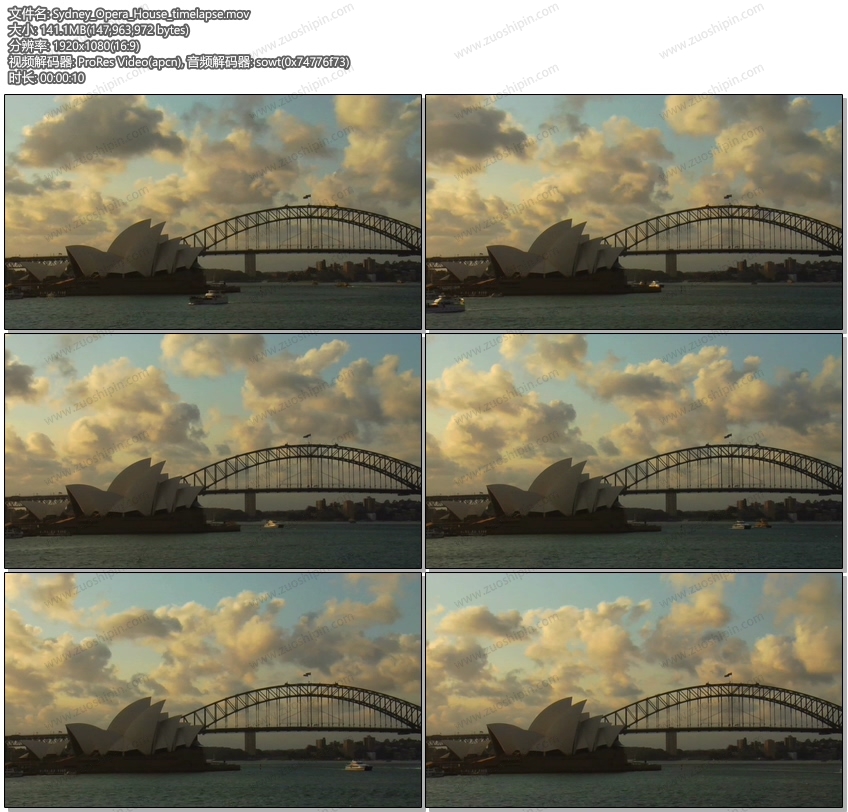Open the bottom-left frame thumbnail

(213, 690)
